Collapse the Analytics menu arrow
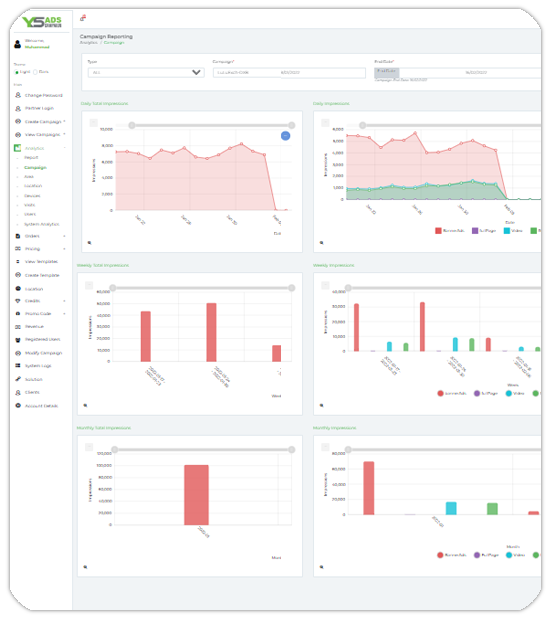The height and width of the screenshot is (619, 553). pos(64,148)
